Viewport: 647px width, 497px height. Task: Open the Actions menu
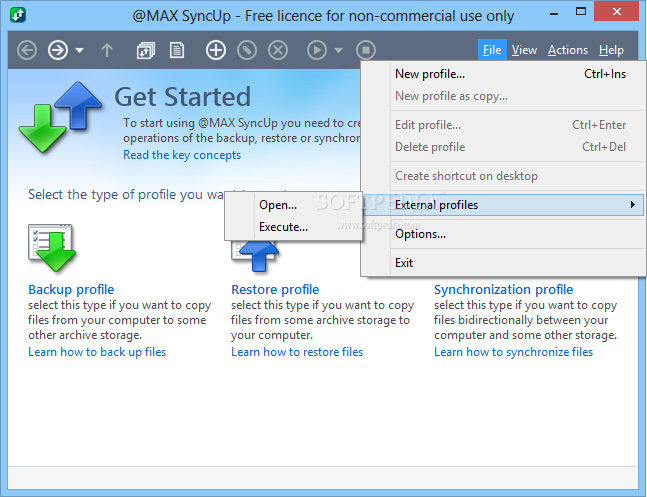point(568,50)
